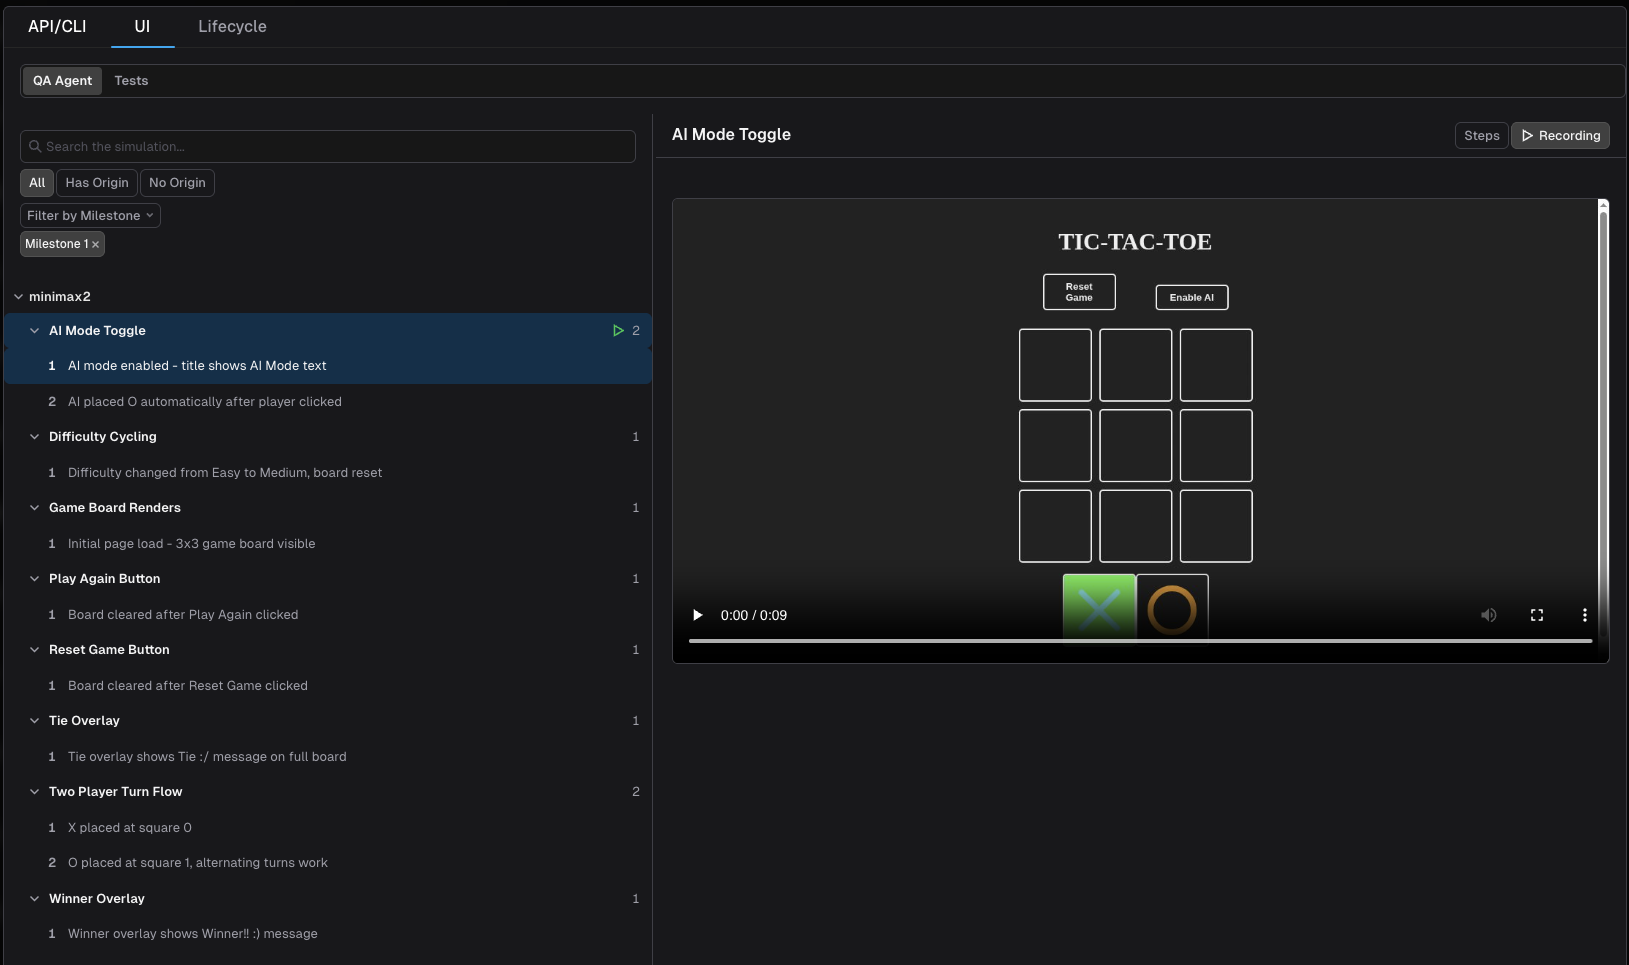Select 'O placed at square 1, alternating turns work'
The width and height of the screenshot is (1629, 965).
pos(328,863)
